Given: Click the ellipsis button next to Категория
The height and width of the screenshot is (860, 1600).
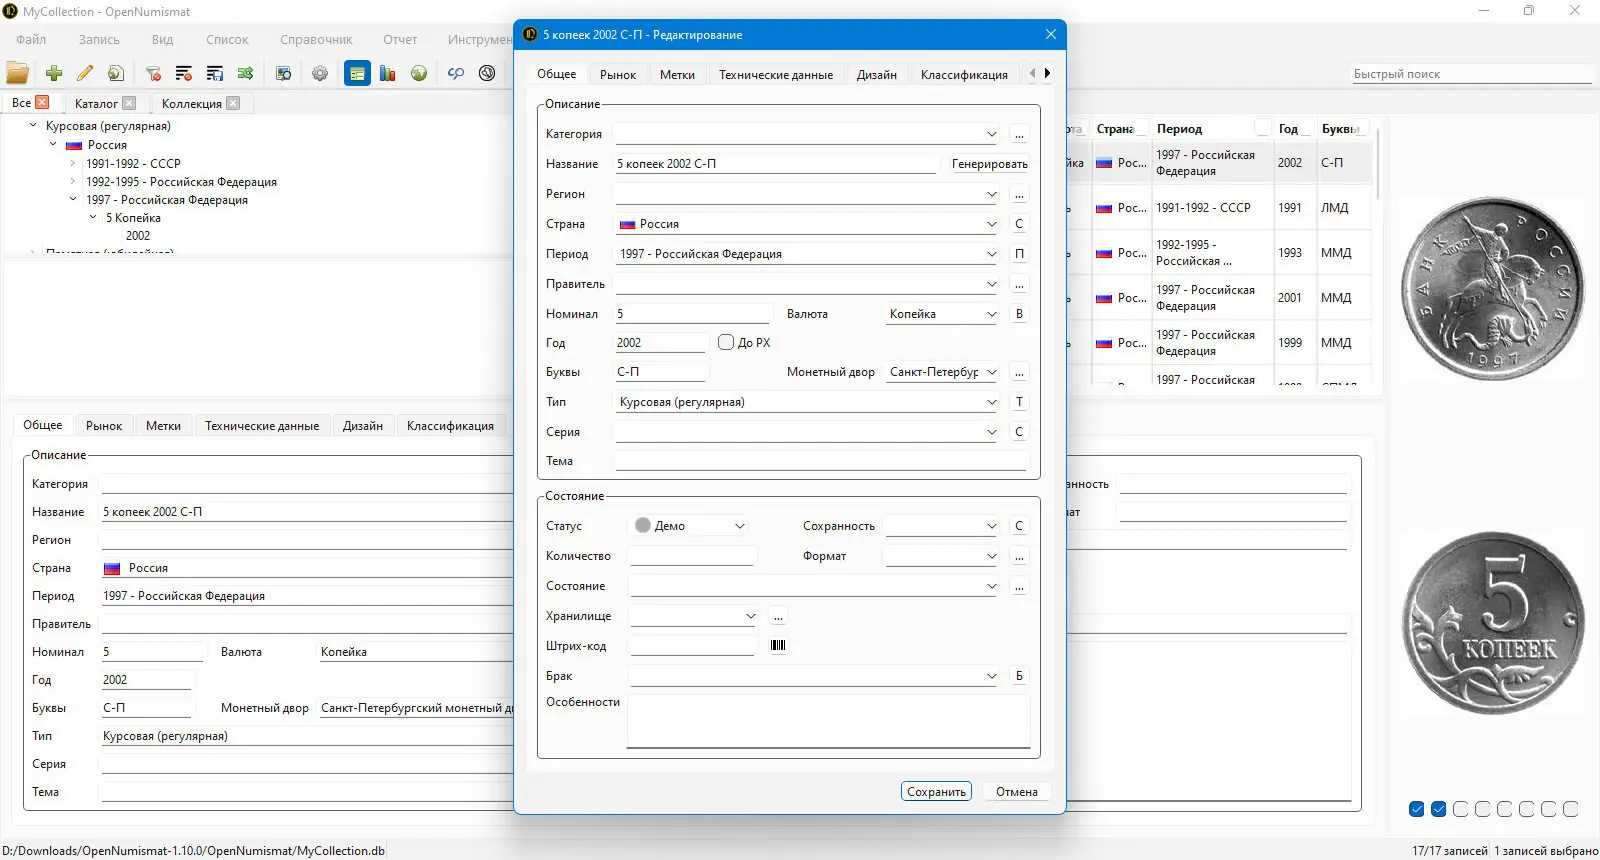Looking at the screenshot, I should [1019, 134].
